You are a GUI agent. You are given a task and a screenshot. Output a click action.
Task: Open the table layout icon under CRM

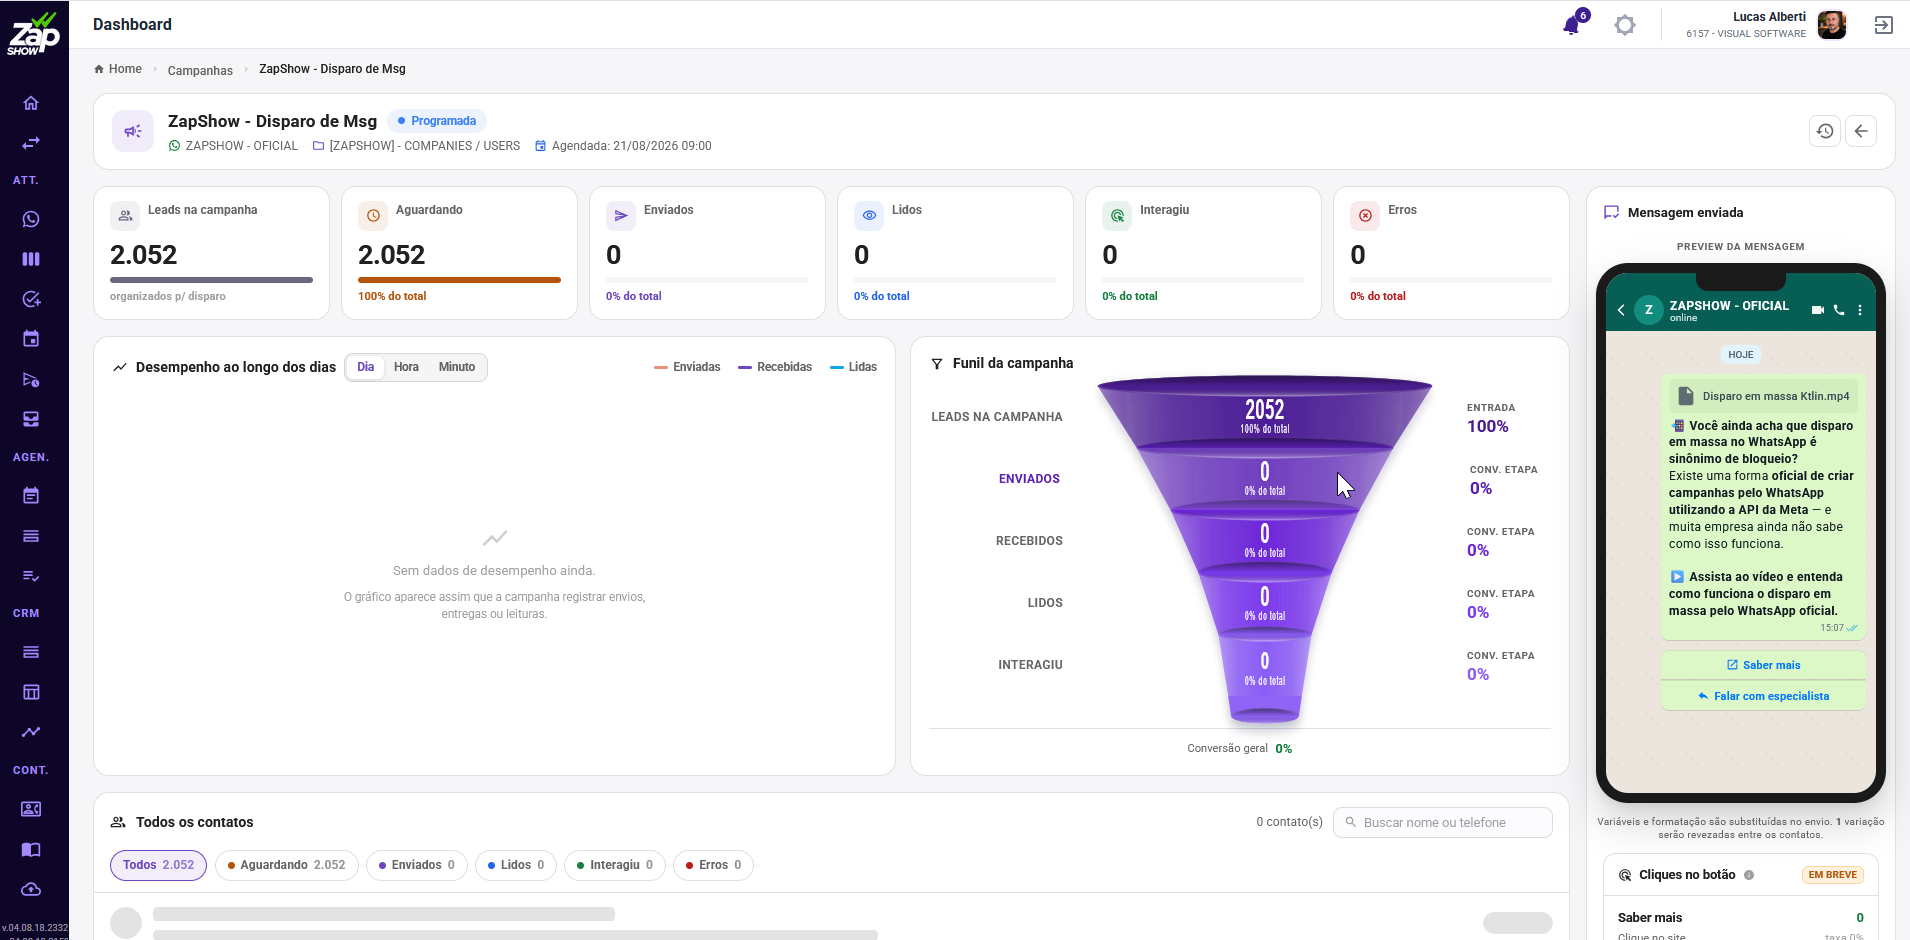(x=31, y=692)
